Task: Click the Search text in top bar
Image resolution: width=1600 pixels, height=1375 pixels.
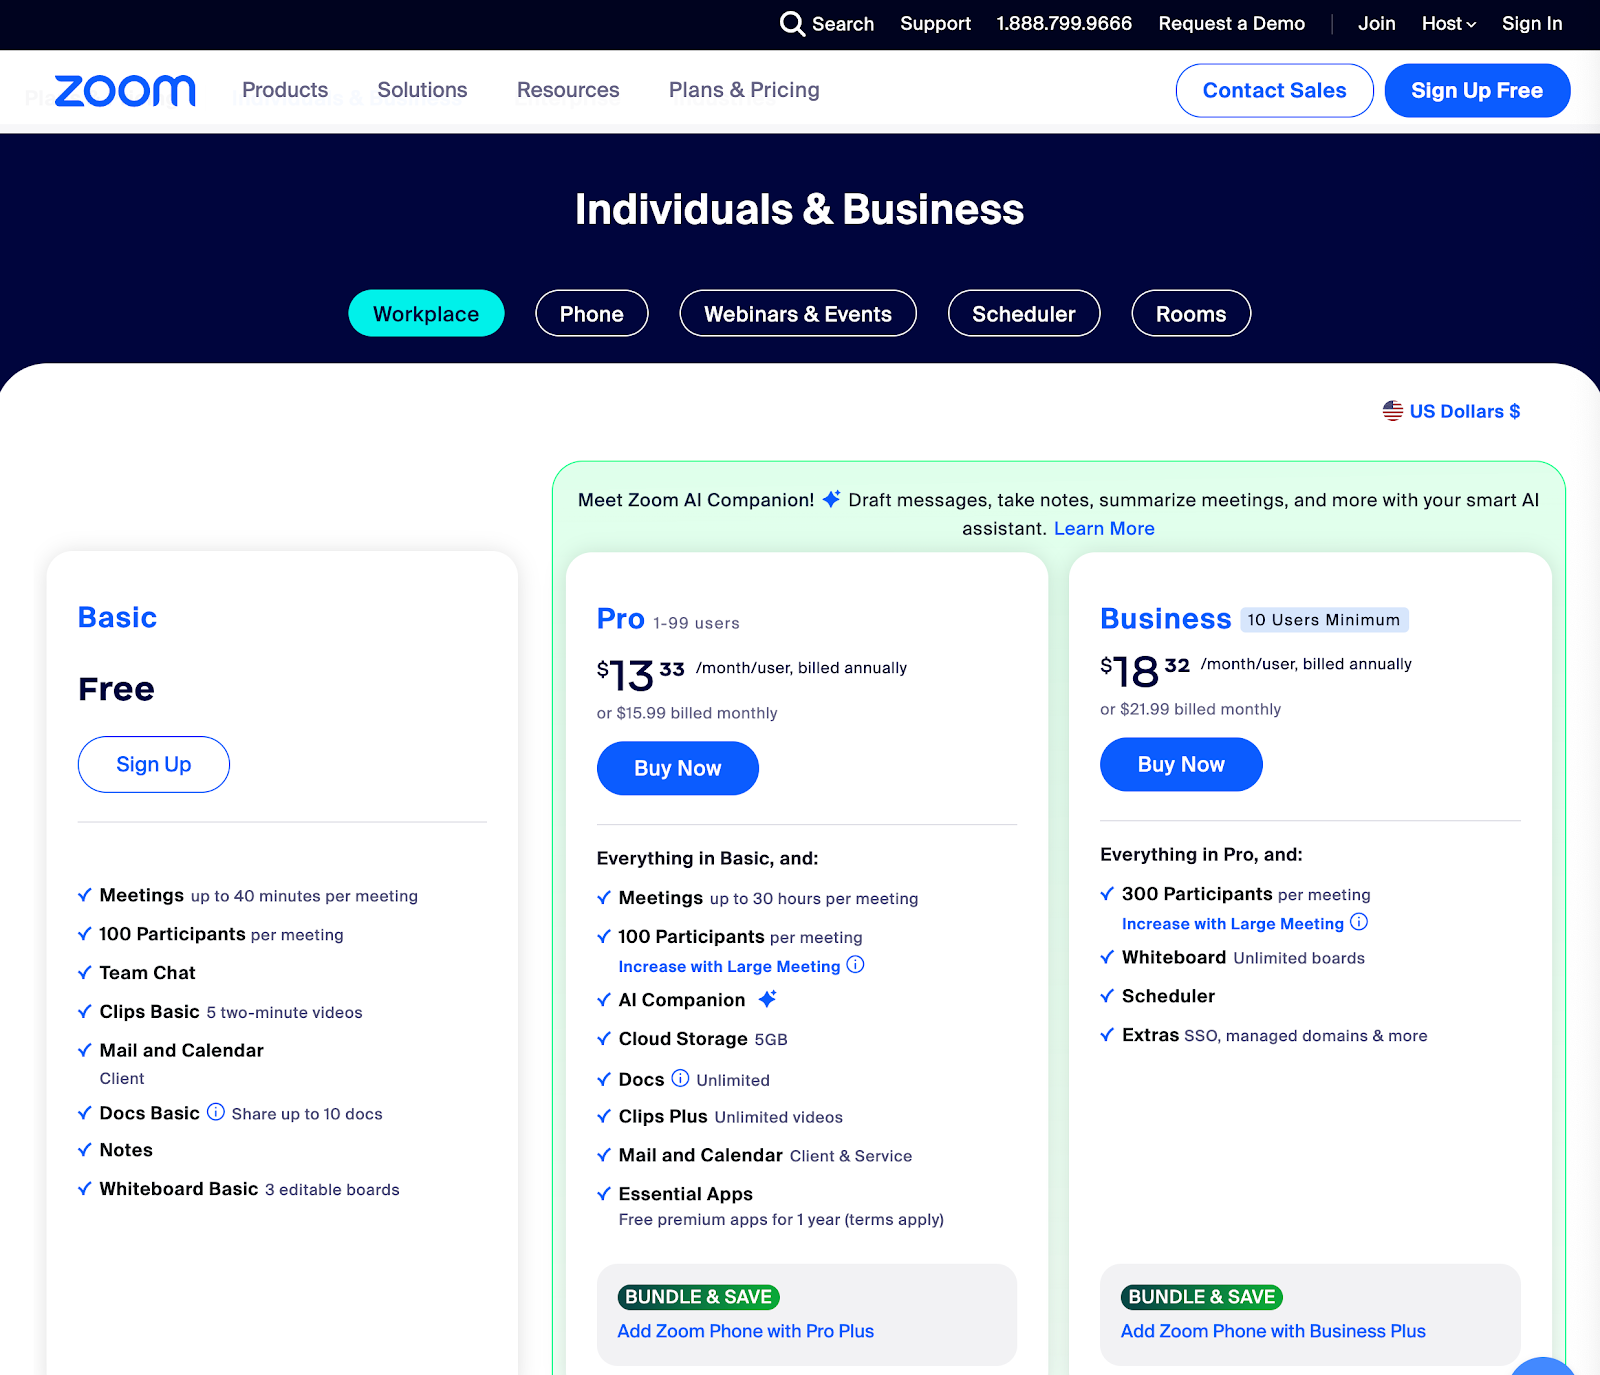Action: [843, 24]
